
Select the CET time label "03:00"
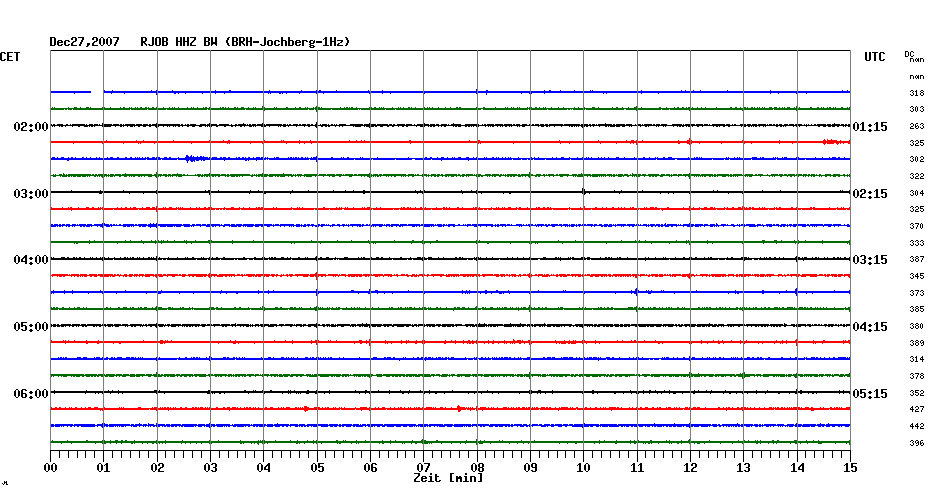point(31,194)
